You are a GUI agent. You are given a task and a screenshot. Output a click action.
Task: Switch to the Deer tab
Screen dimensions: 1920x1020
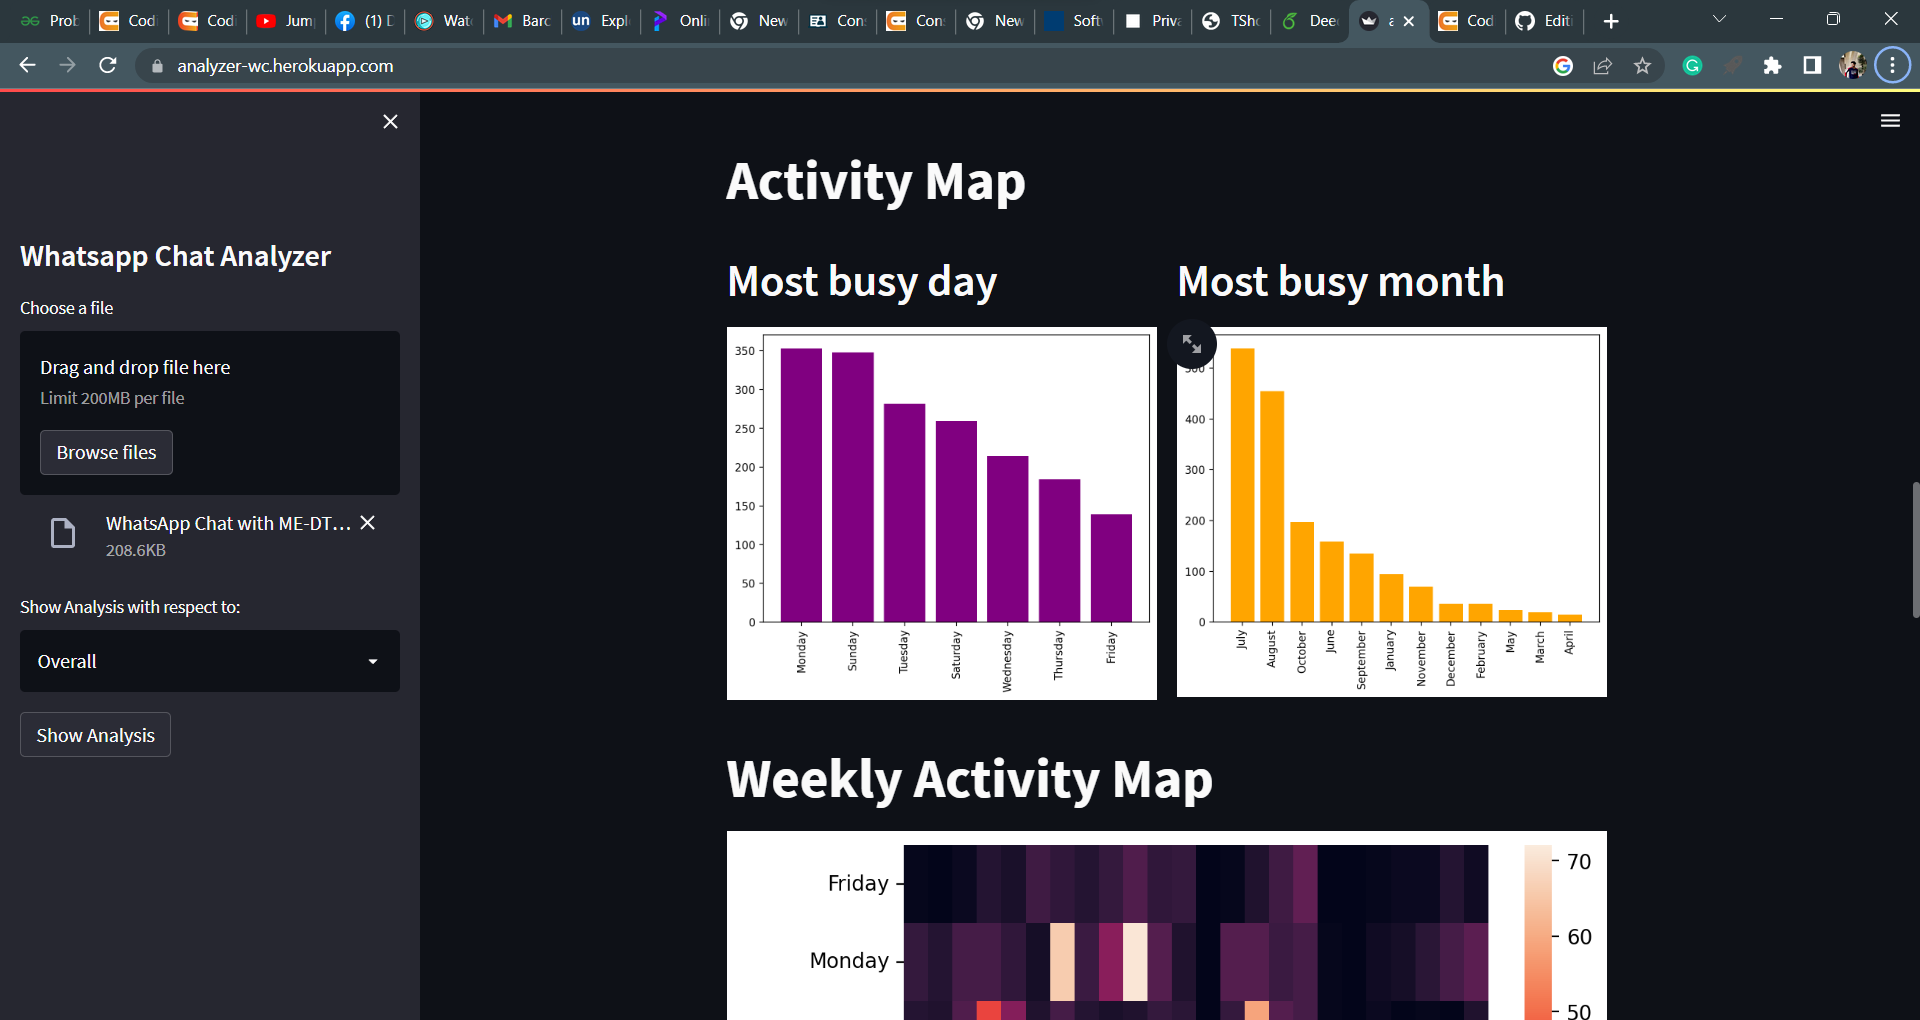(1311, 21)
